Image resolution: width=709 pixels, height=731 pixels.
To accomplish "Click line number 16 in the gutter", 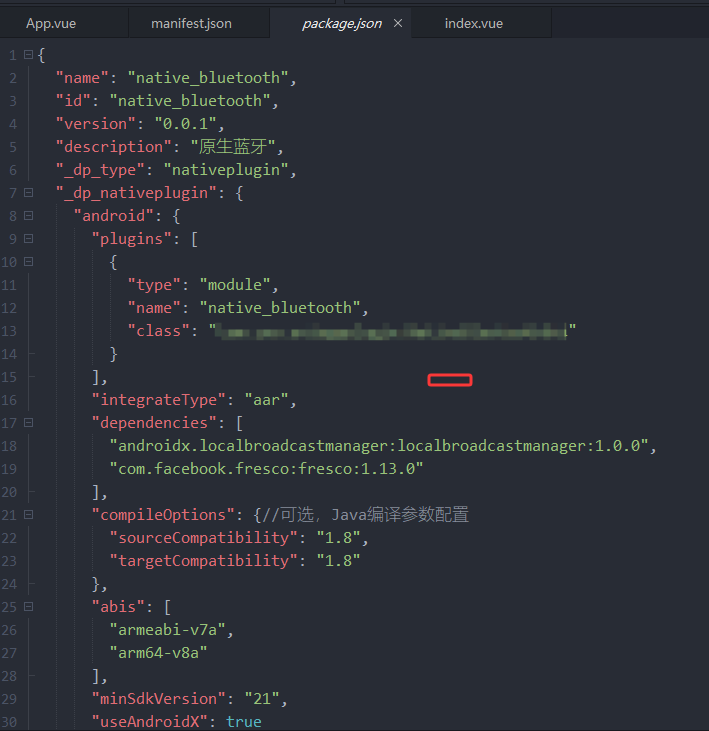I will [x=10, y=400].
